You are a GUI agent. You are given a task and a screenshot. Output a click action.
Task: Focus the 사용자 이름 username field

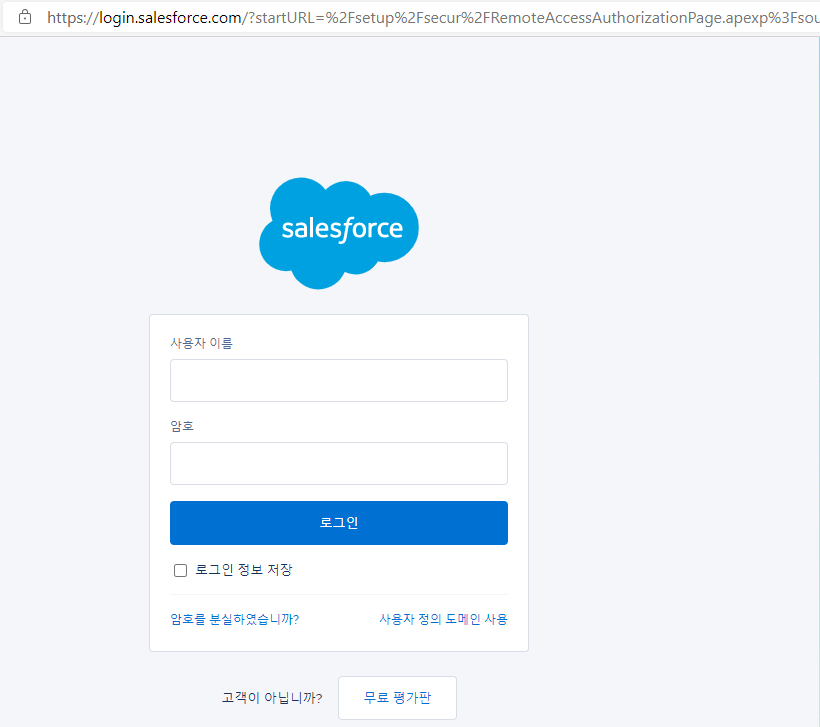339,380
